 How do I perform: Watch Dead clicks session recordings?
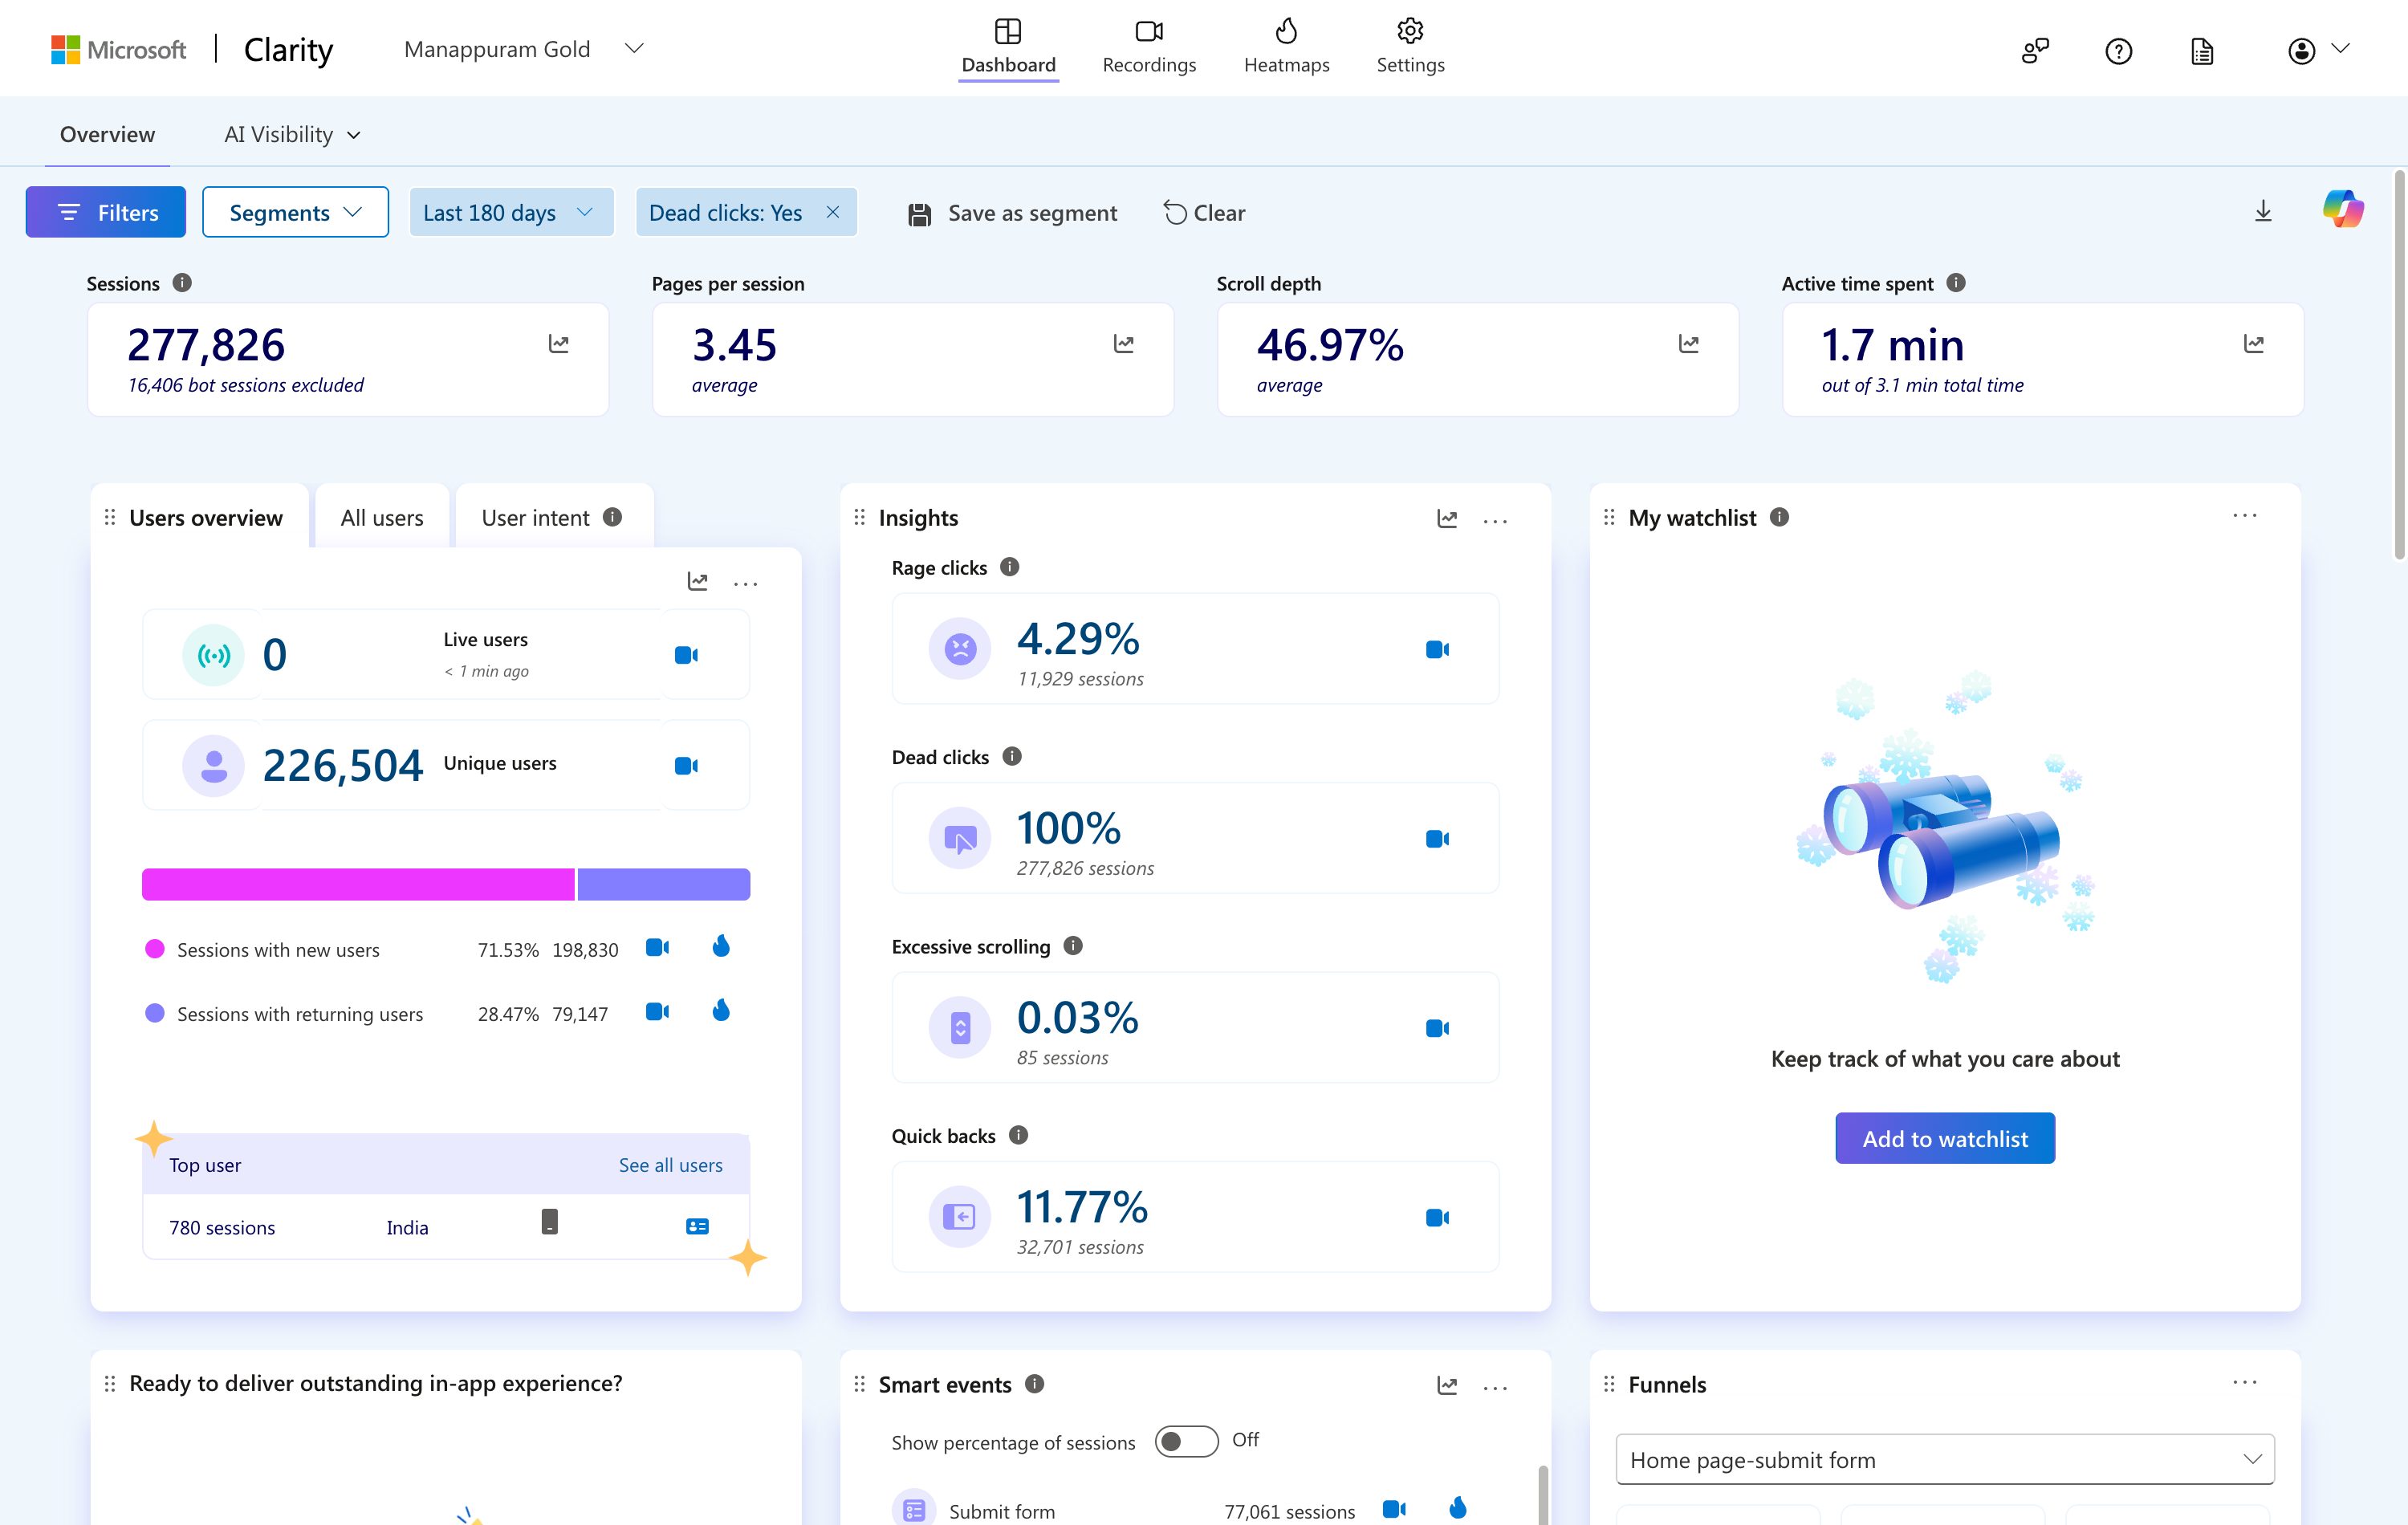pos(1437,838)
